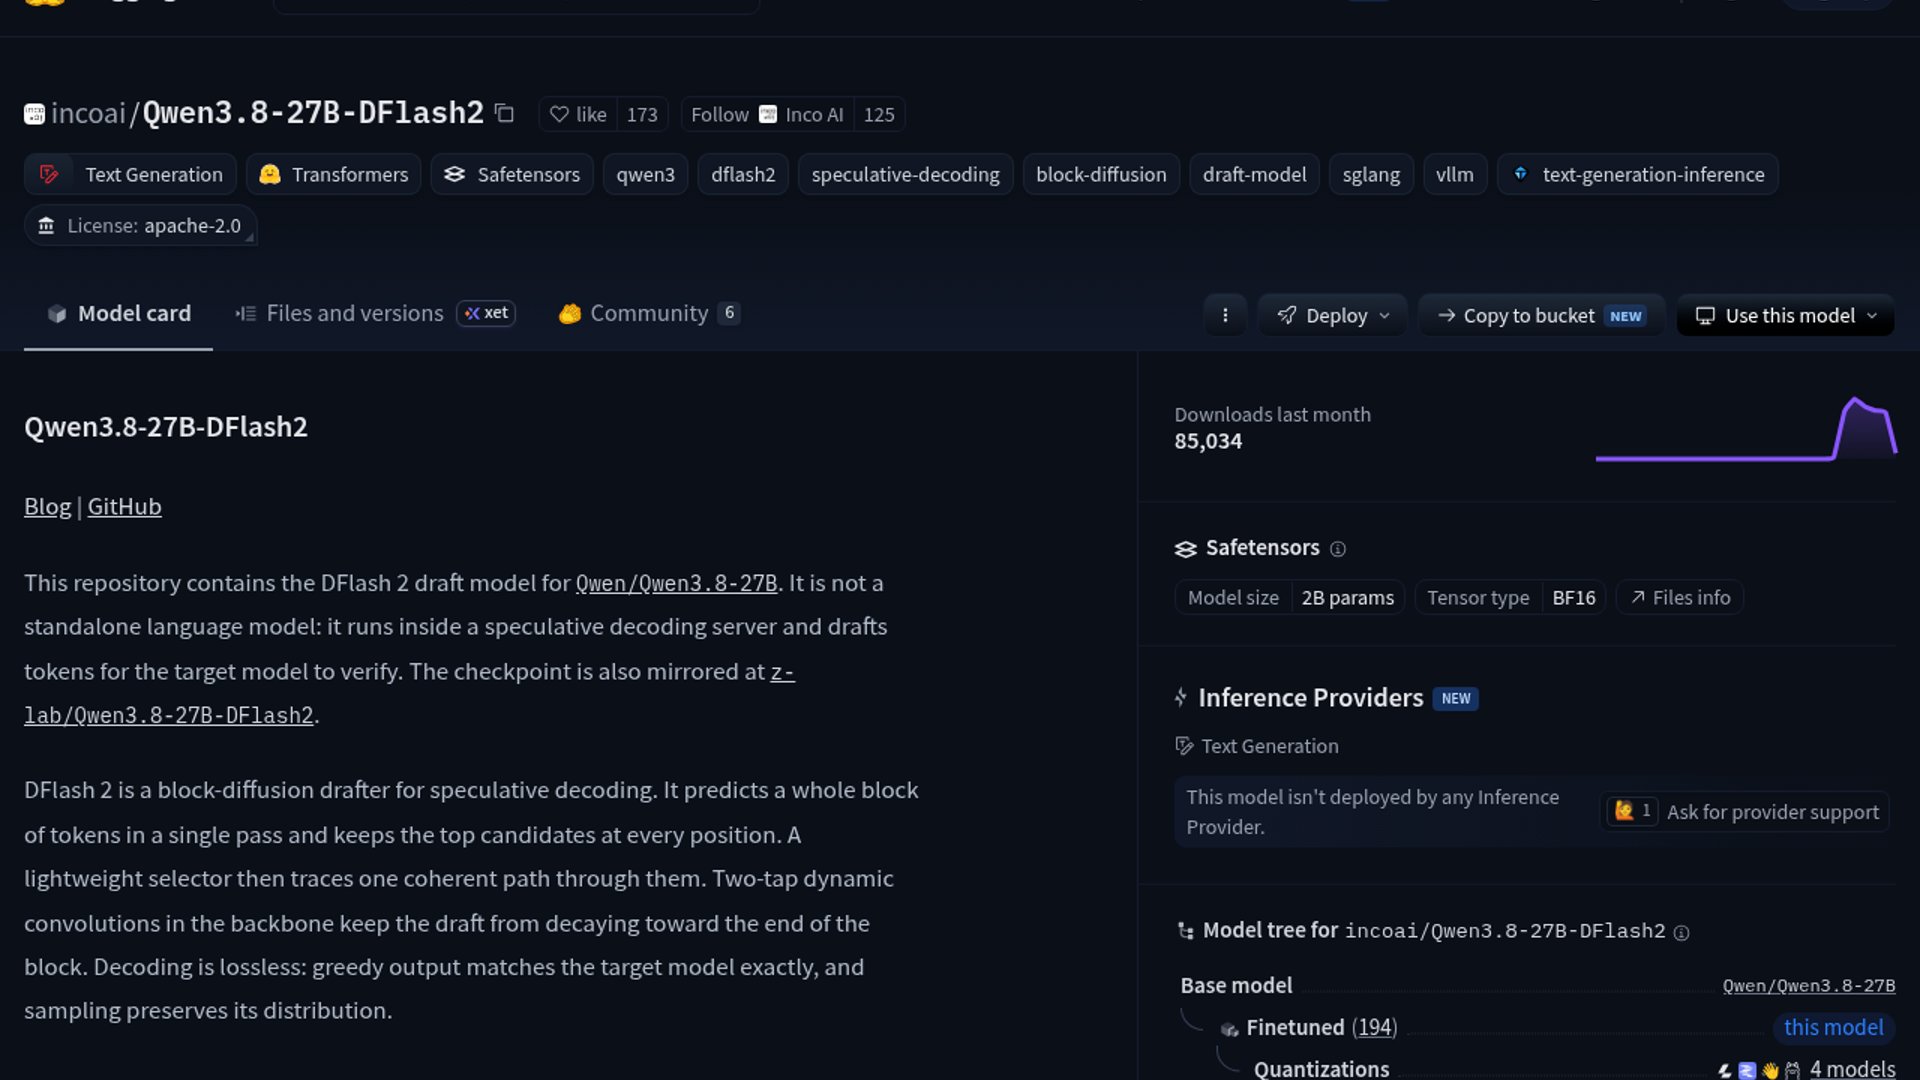
Task: Open the Qwen/Qwen3.8-27B link in description
Action: 676,583
